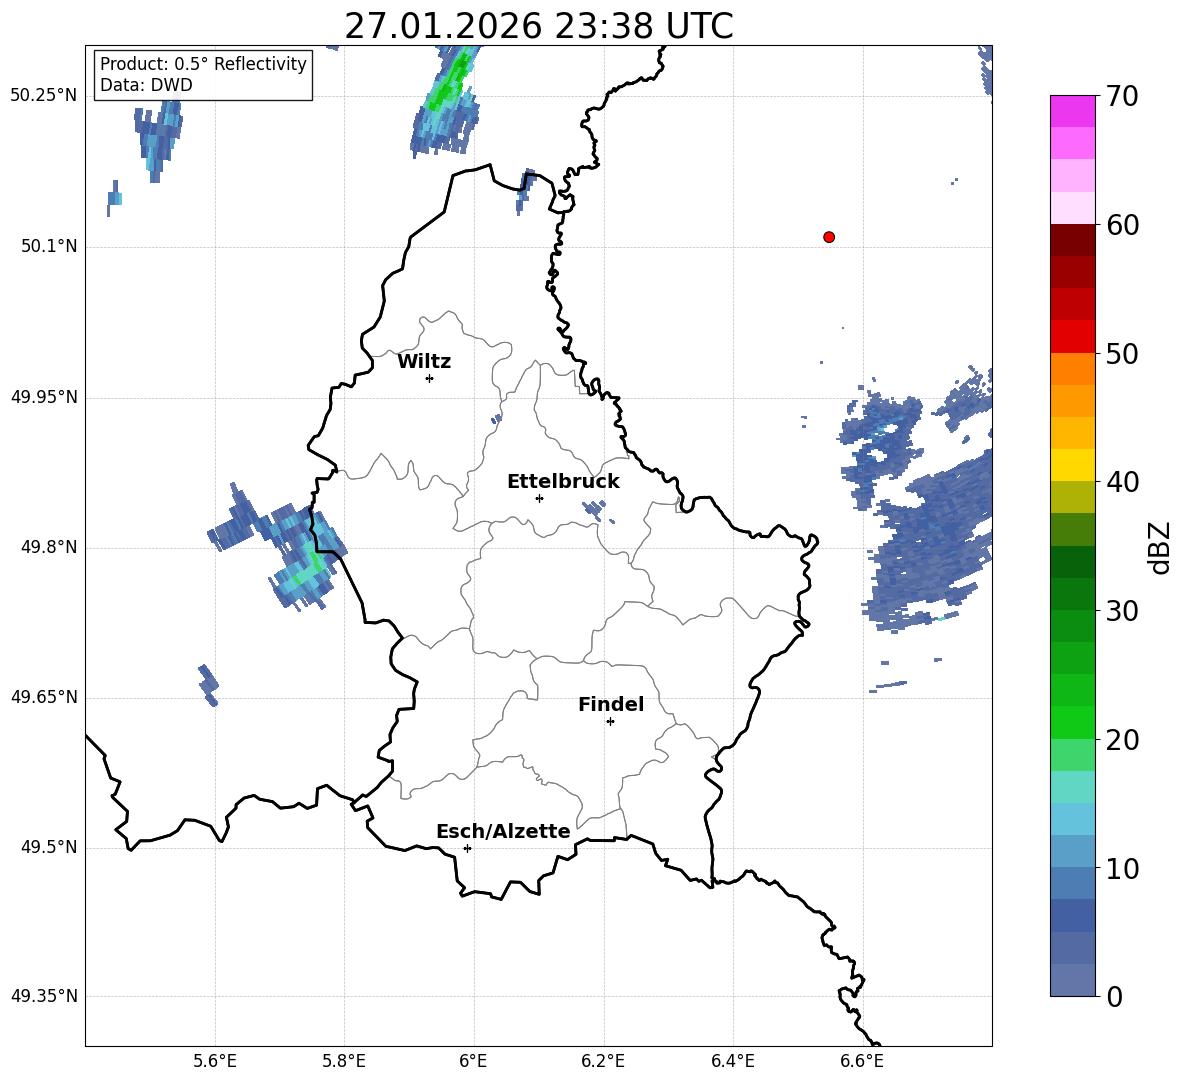
Task: Click the green radar echo at the top edge
Action: click(x=446, y=98)
